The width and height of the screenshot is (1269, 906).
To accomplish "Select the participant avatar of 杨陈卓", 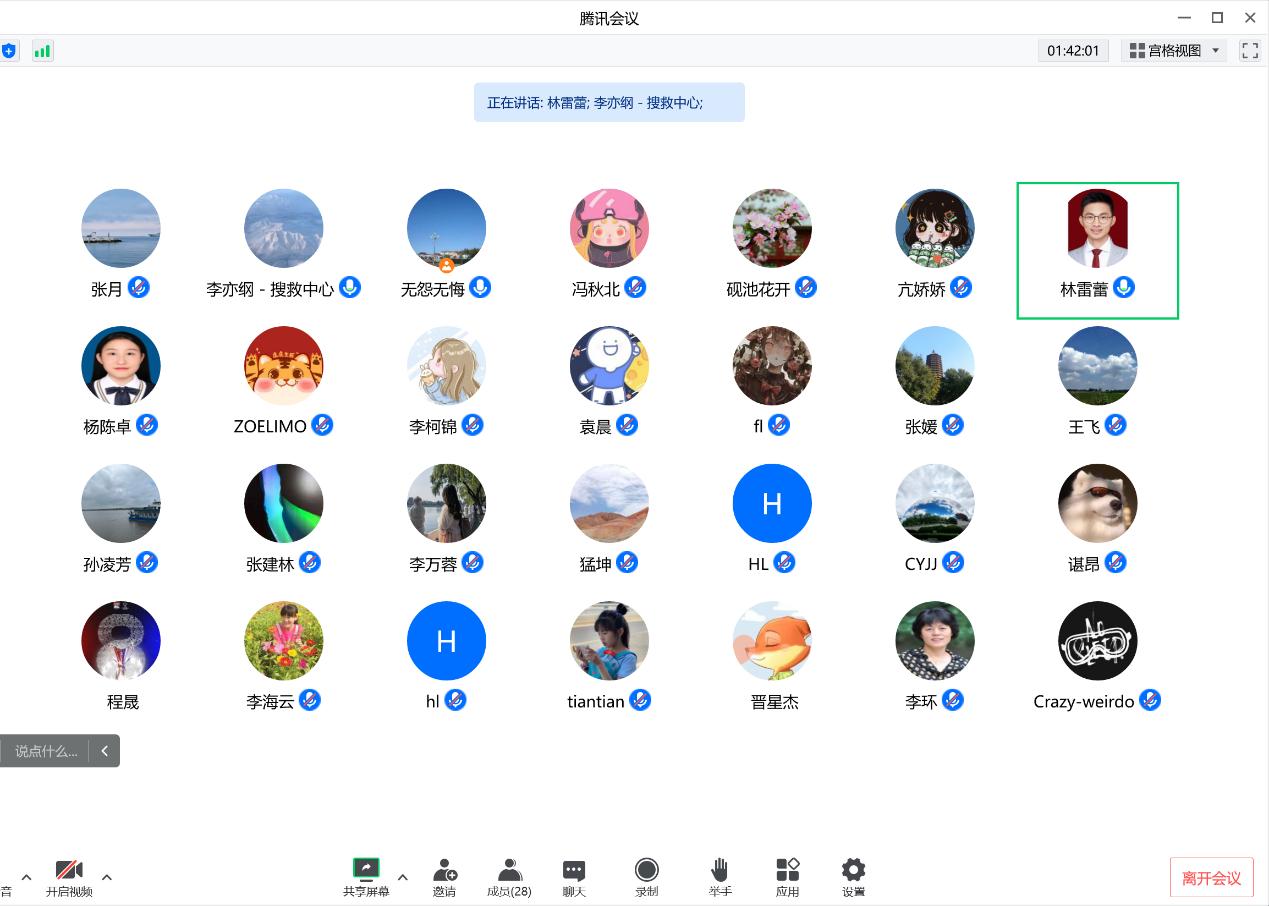I will click(121, 365).
